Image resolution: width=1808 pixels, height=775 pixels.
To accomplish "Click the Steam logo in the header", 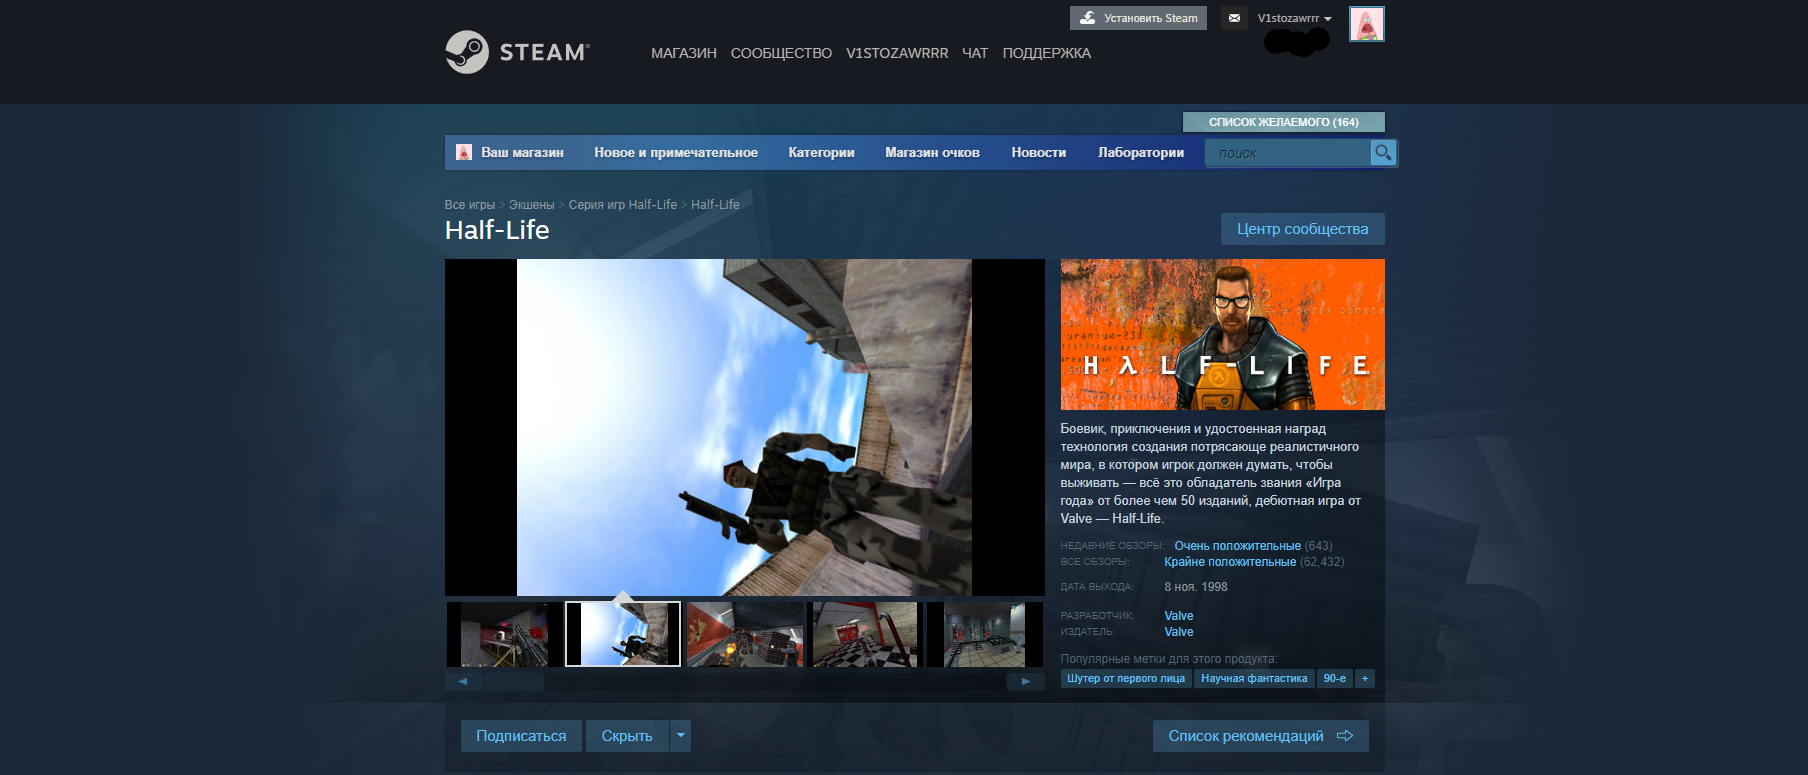I will pos(517,52).
